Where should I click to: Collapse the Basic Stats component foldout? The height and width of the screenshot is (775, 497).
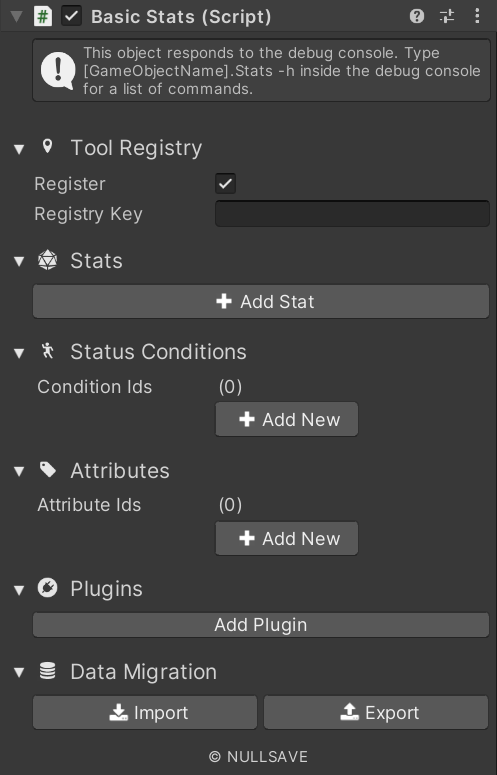(x=16, y=16)
